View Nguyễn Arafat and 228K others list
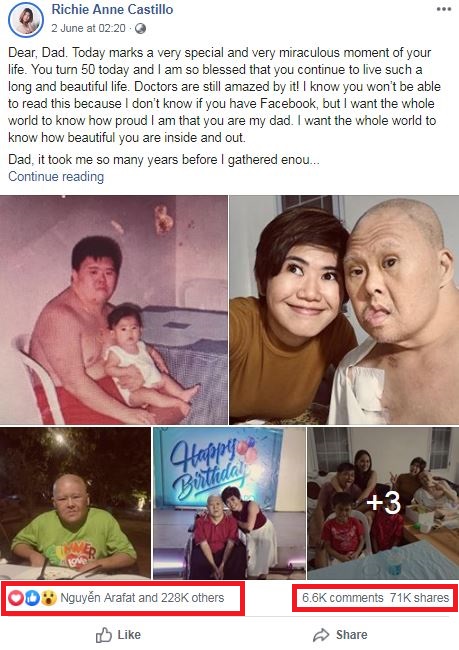 click(142, 598)
